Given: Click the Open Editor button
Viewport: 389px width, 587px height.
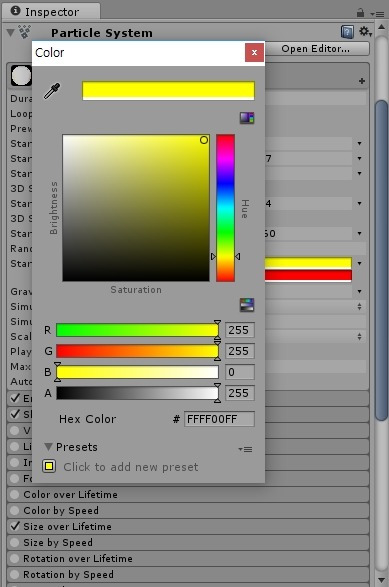Looking at the screenshot, I should point(317,49).
